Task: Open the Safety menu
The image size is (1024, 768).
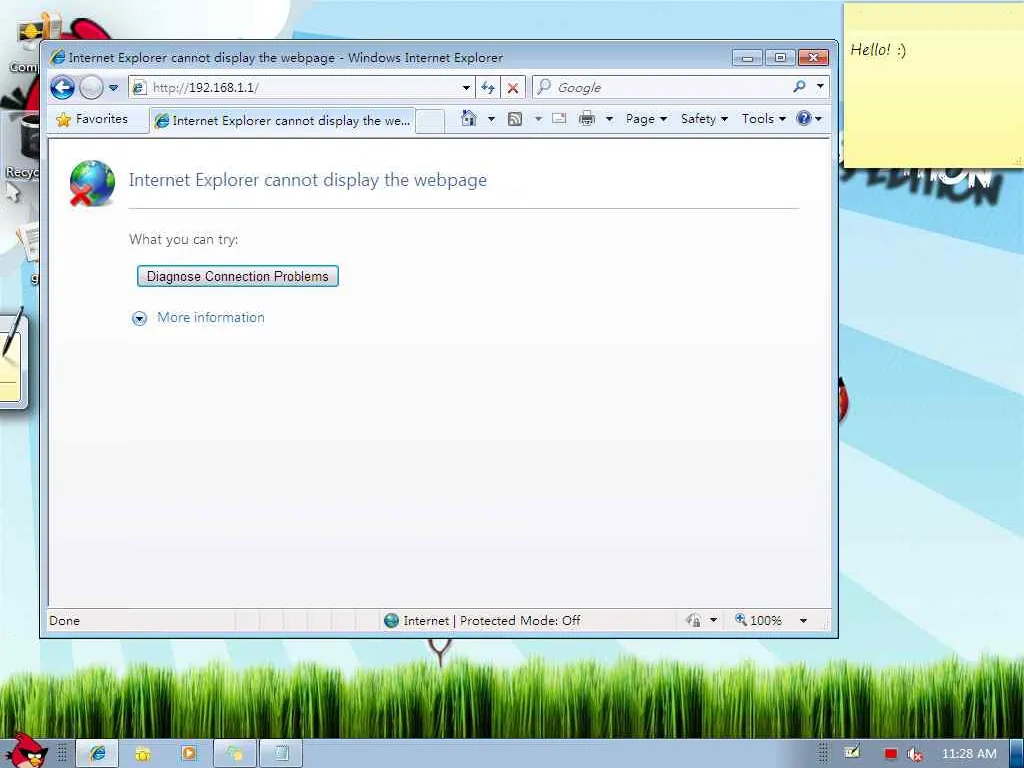Action: click(704, 119)
